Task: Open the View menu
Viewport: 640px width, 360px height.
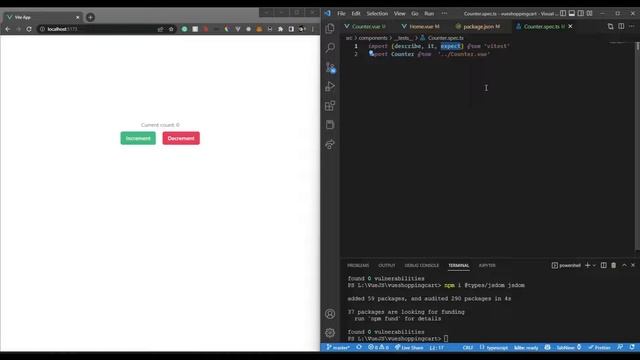Action: point(399,13)
